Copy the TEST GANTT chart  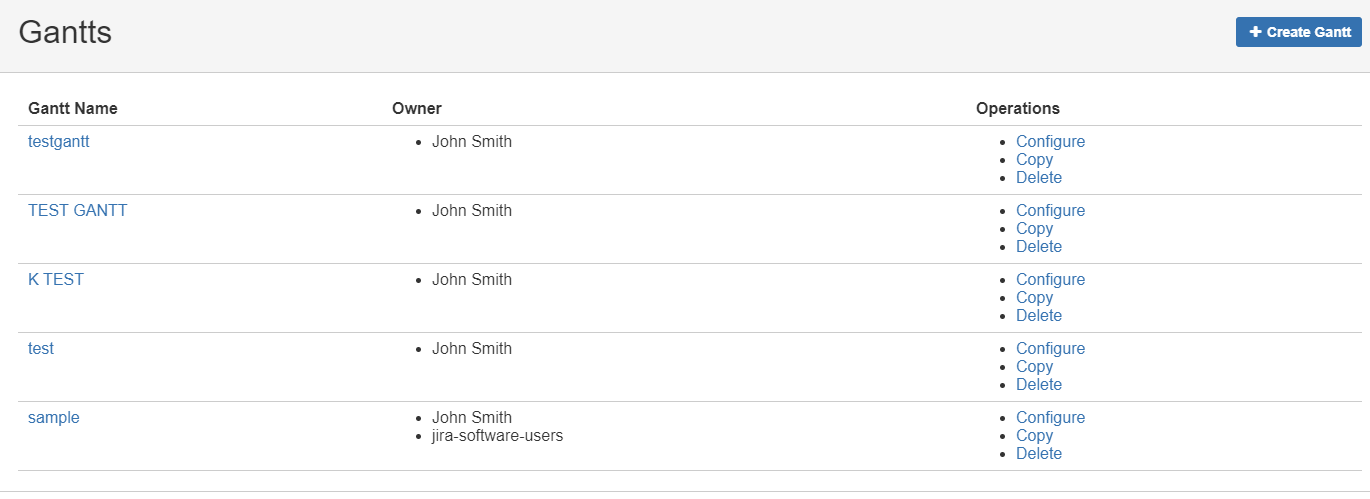1034,229
